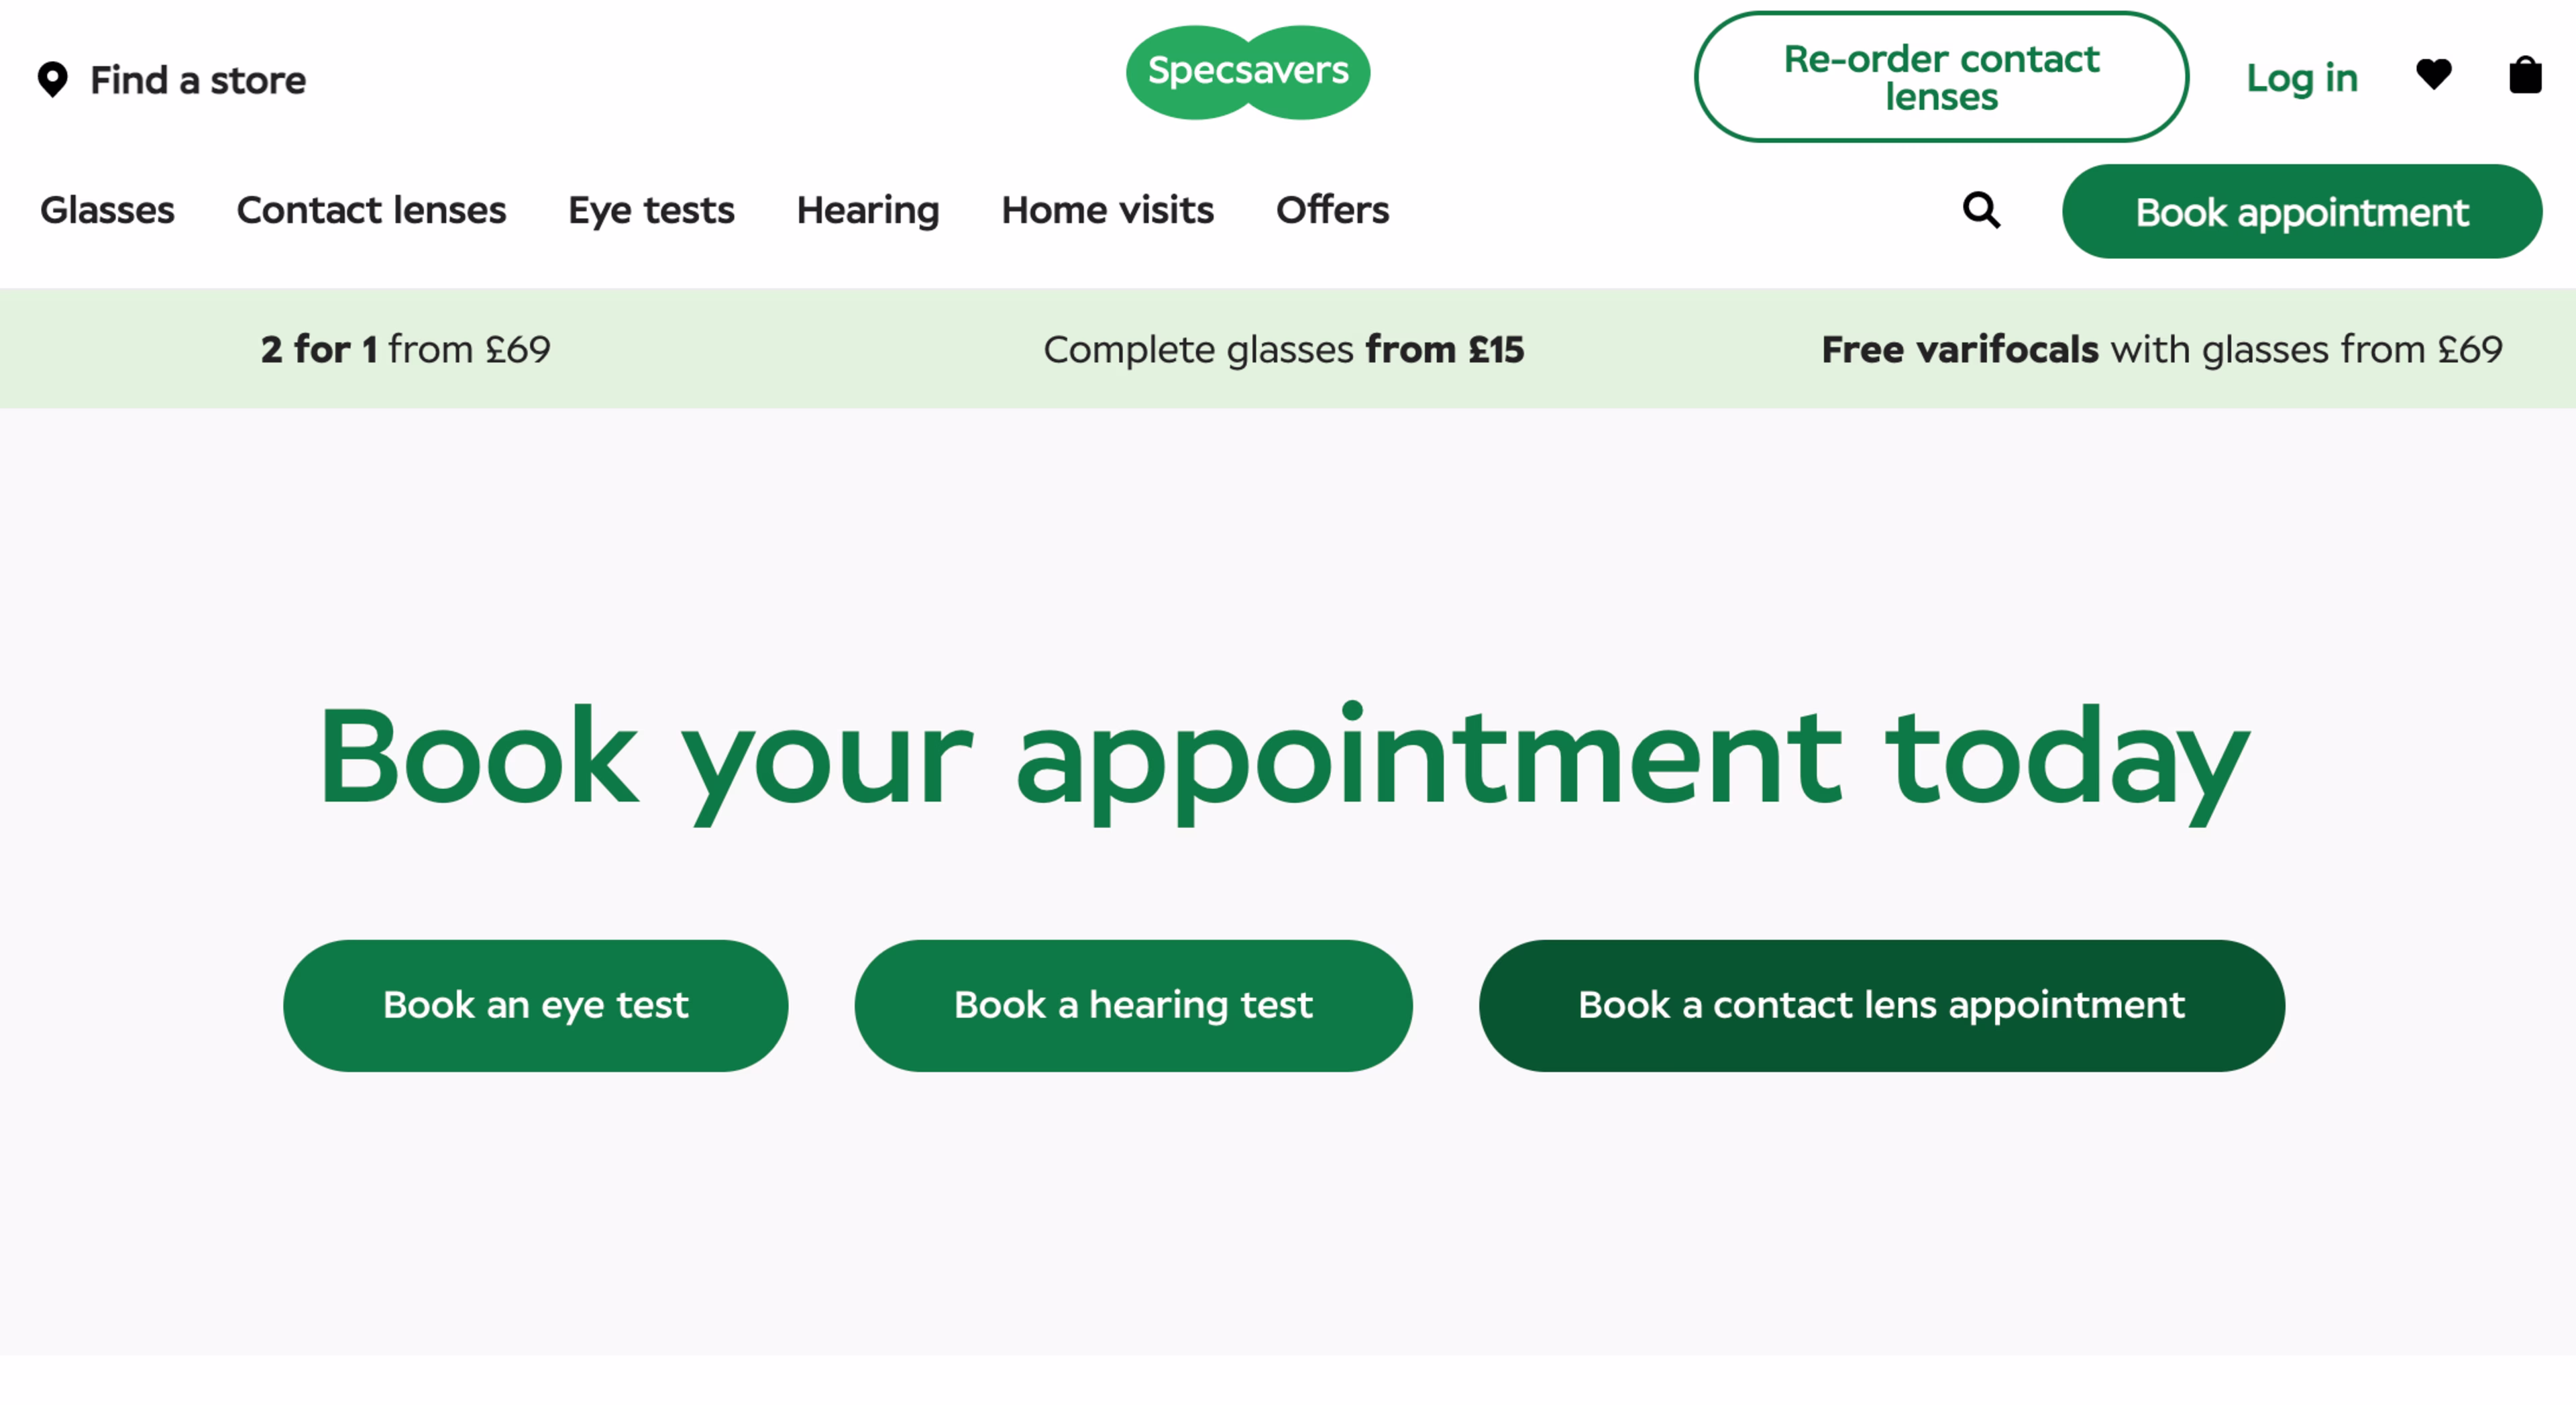Click the location pin icon
The image size is (2576, 1405).
click(x=52, y=79)
